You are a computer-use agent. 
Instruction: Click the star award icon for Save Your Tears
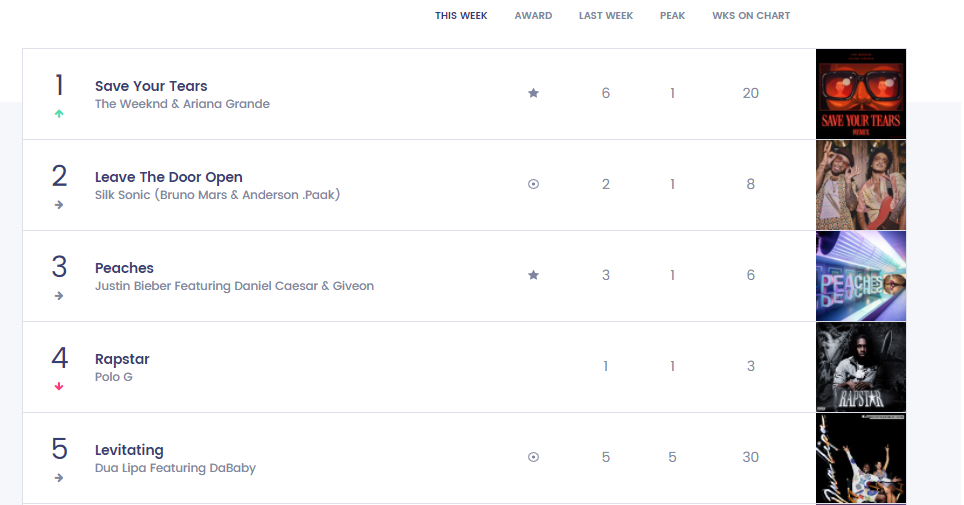pos(533,93)
